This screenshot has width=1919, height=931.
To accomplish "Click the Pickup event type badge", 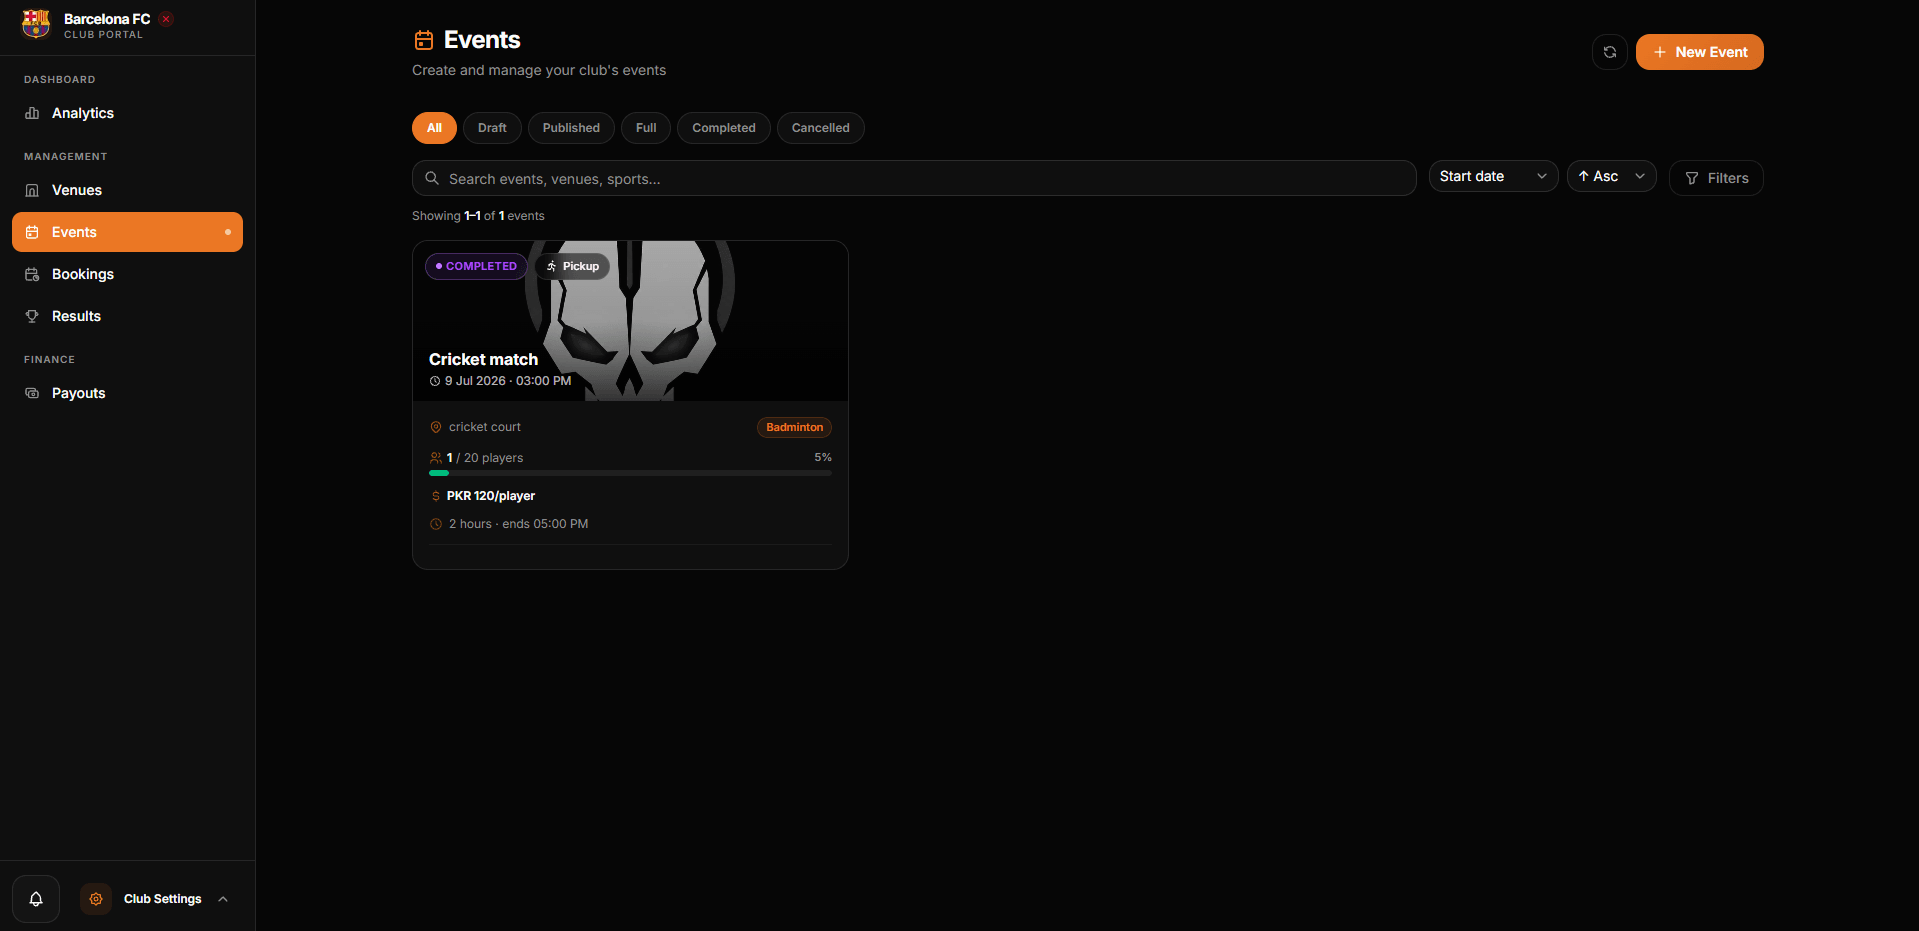I will click(x=572, y=266).
